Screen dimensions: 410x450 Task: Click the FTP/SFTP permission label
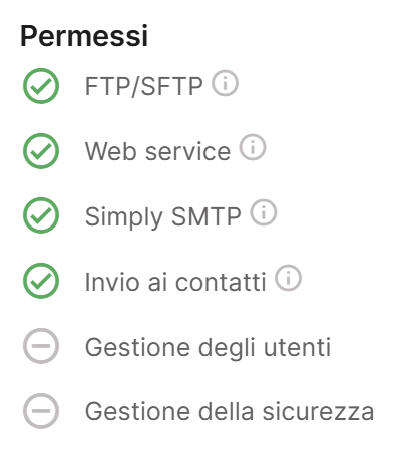144,86
